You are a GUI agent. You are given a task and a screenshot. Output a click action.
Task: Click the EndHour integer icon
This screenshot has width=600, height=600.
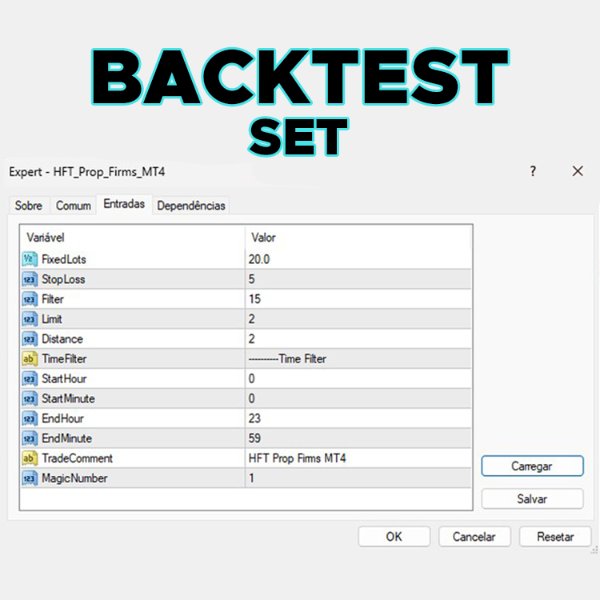click(x=30, y=418)
